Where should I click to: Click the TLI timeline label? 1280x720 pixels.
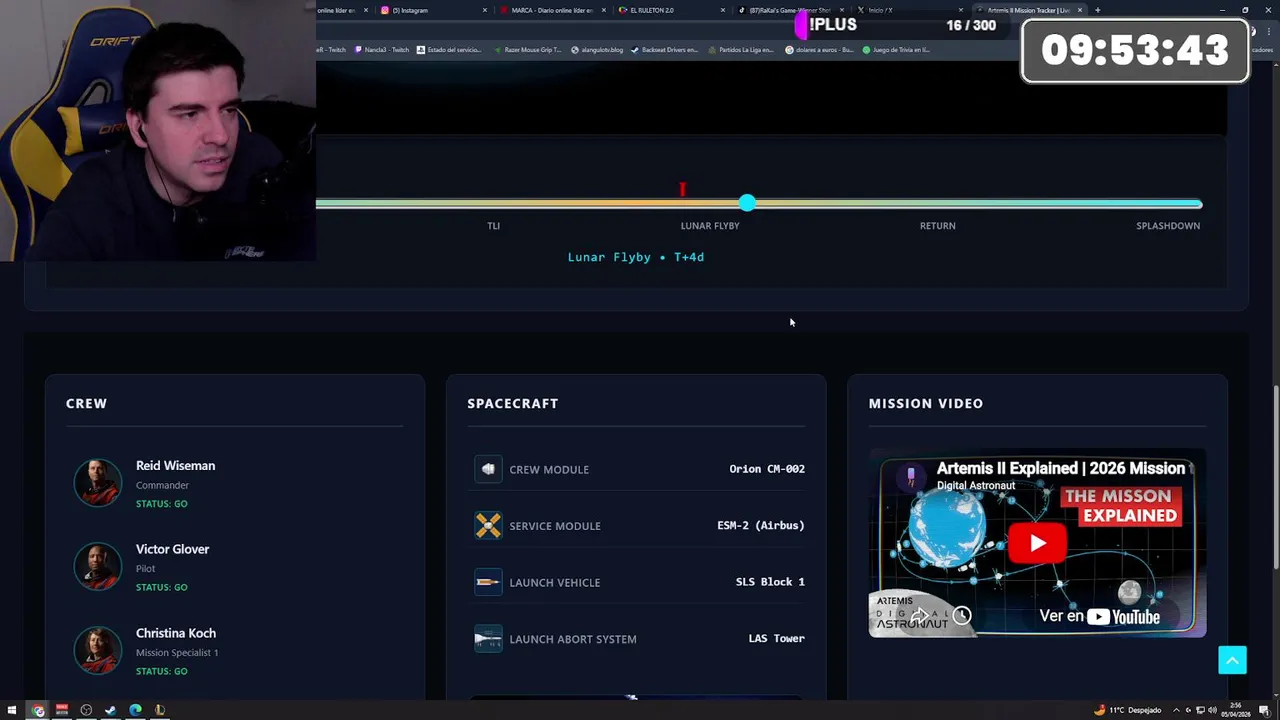pos(493,226)
